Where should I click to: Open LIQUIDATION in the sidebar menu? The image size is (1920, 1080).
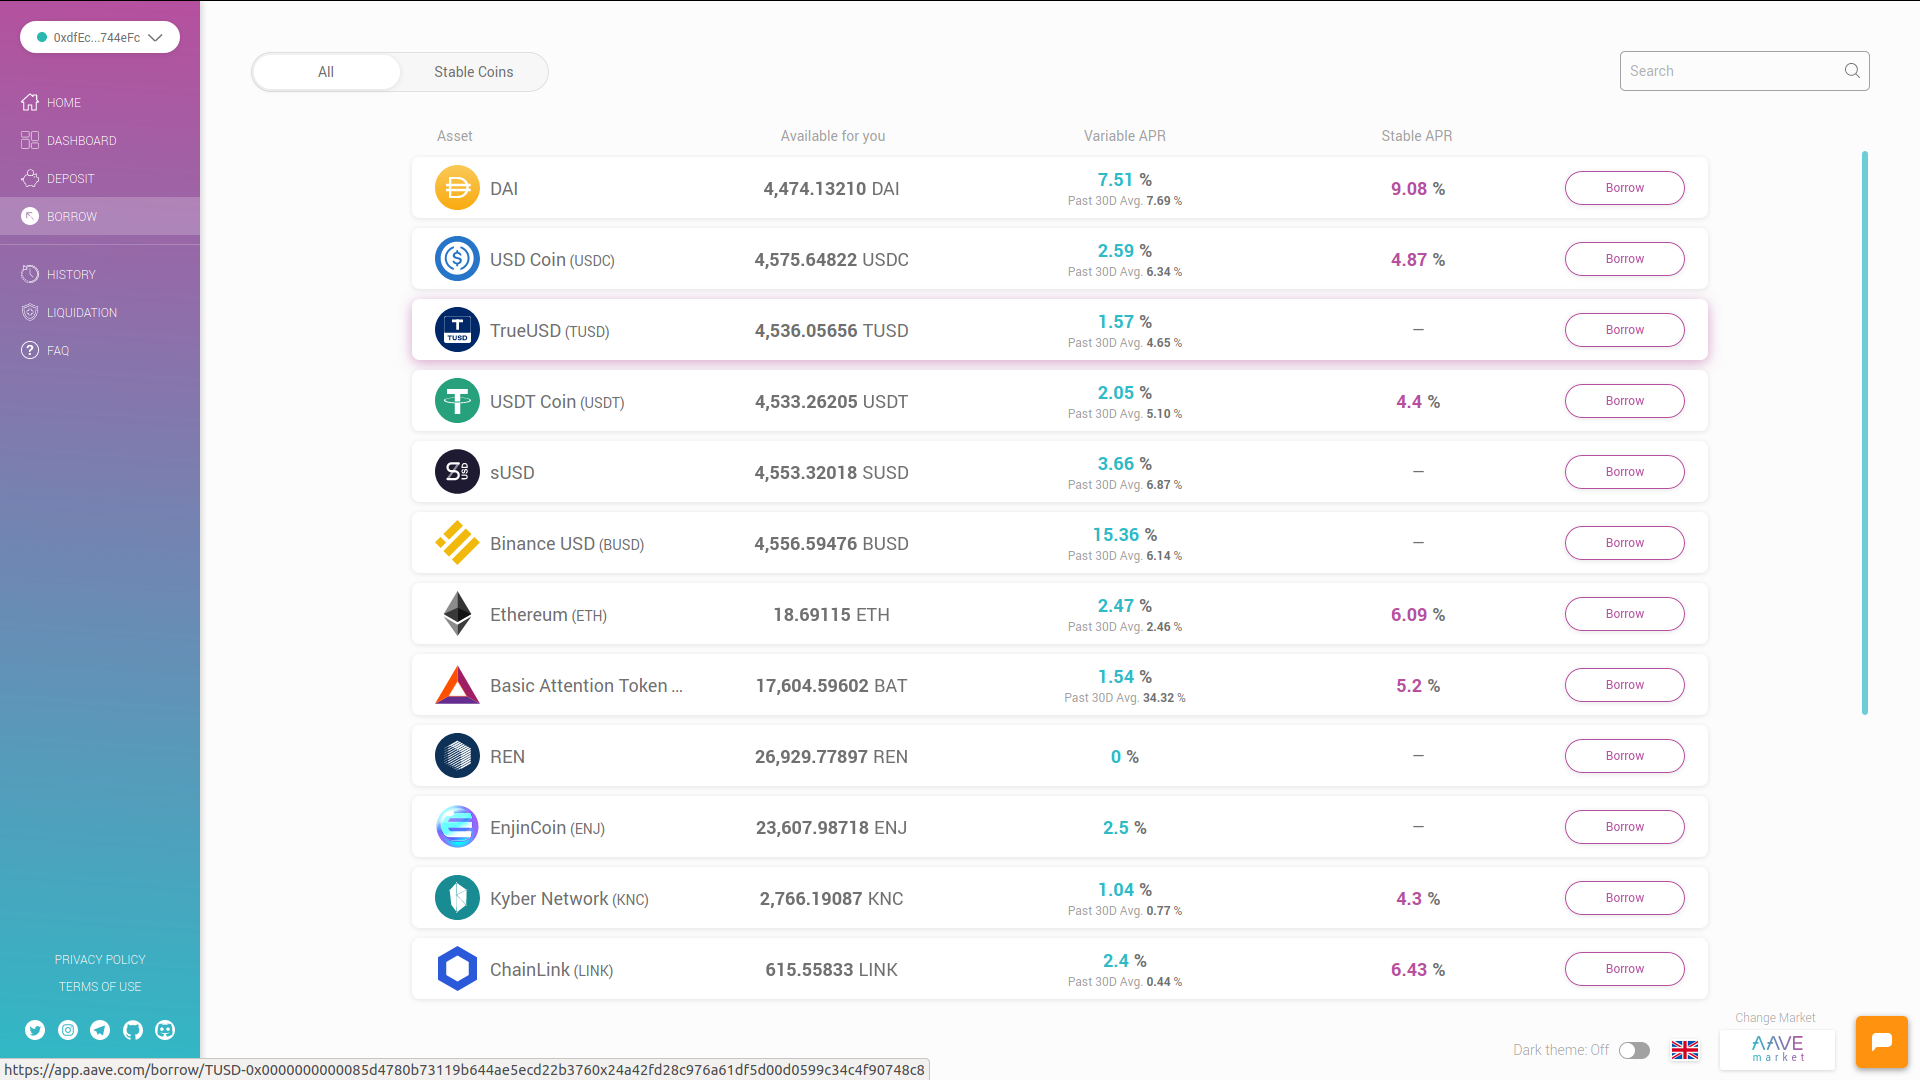pyautogui.click(x=82, y=313)
